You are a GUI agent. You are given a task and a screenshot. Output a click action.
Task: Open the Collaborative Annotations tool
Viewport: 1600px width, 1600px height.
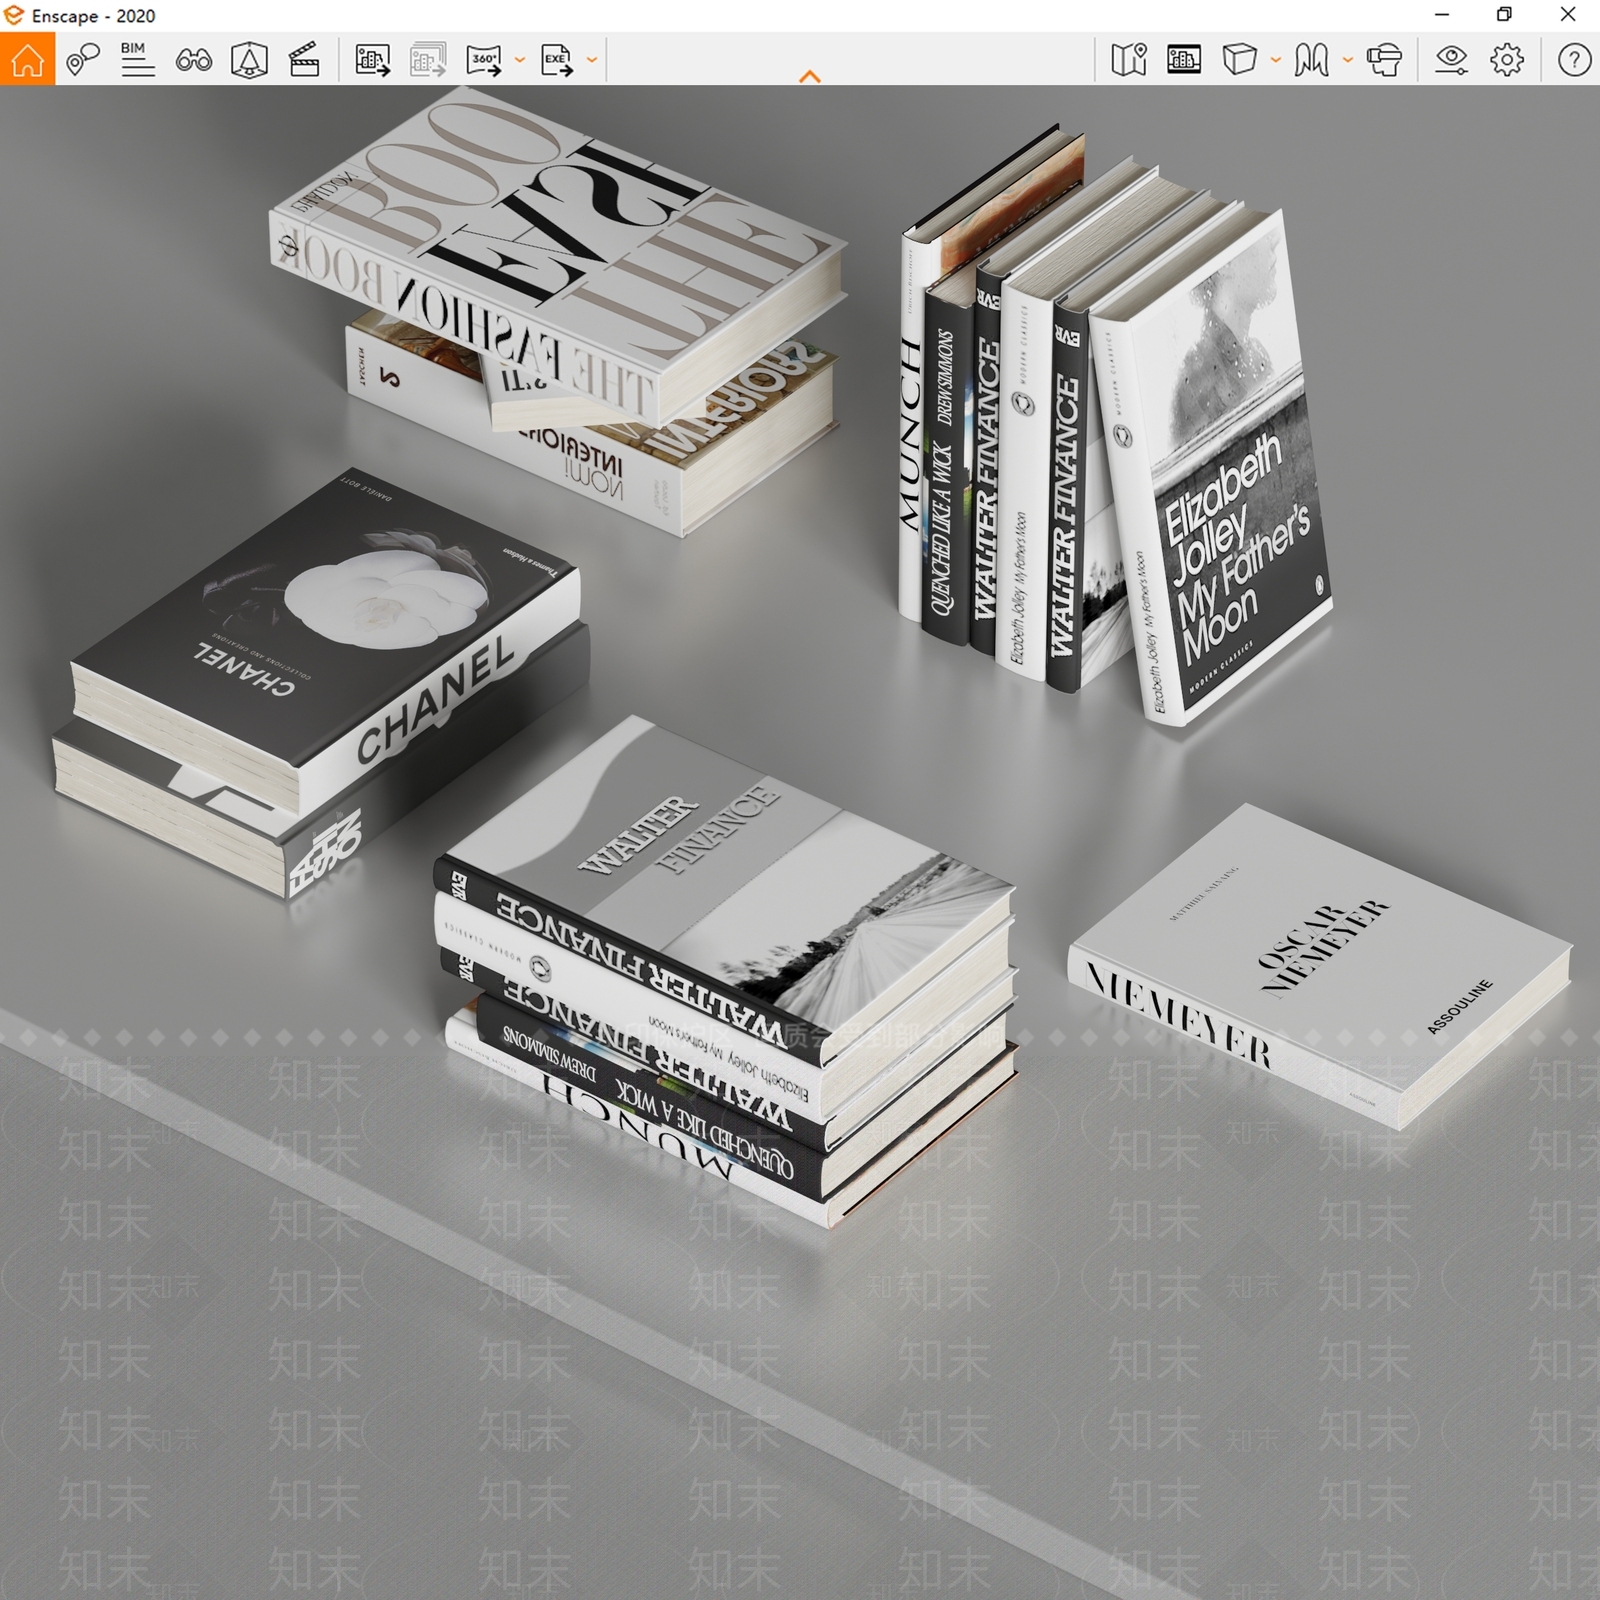pyautogui.click(x=83, y=60)
